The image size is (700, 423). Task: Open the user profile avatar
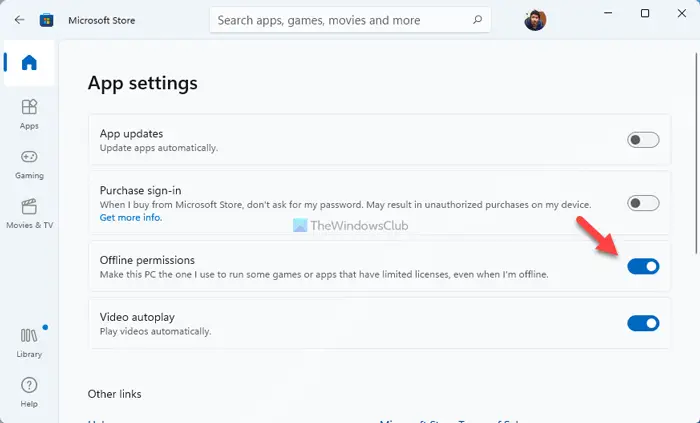(x=535, y=20)
